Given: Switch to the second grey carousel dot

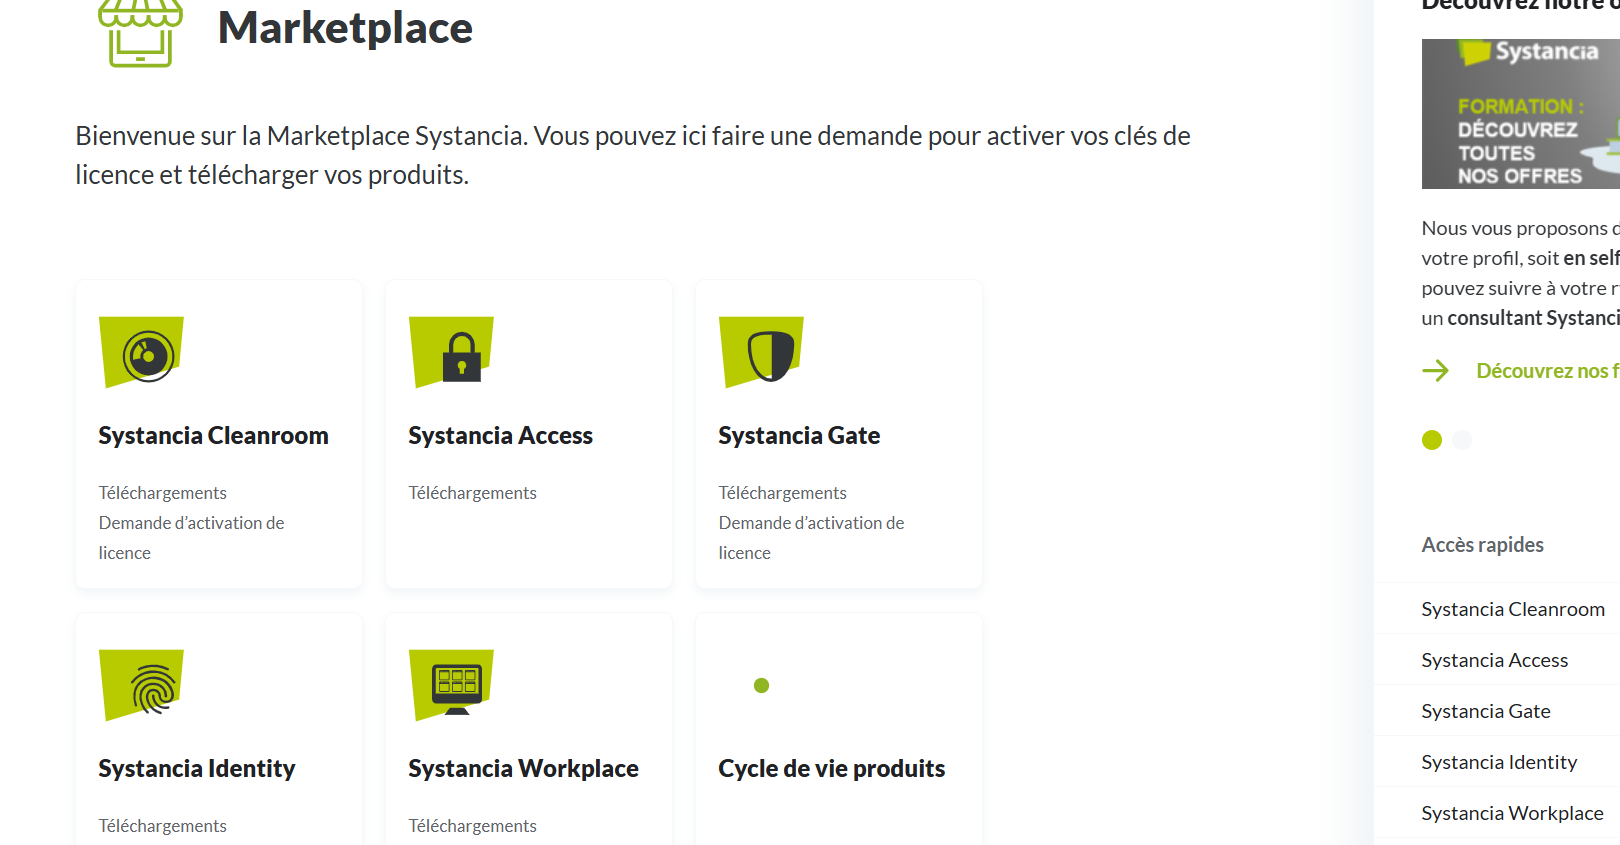Looking at the screenshot, I should (x=1462, y=440).
